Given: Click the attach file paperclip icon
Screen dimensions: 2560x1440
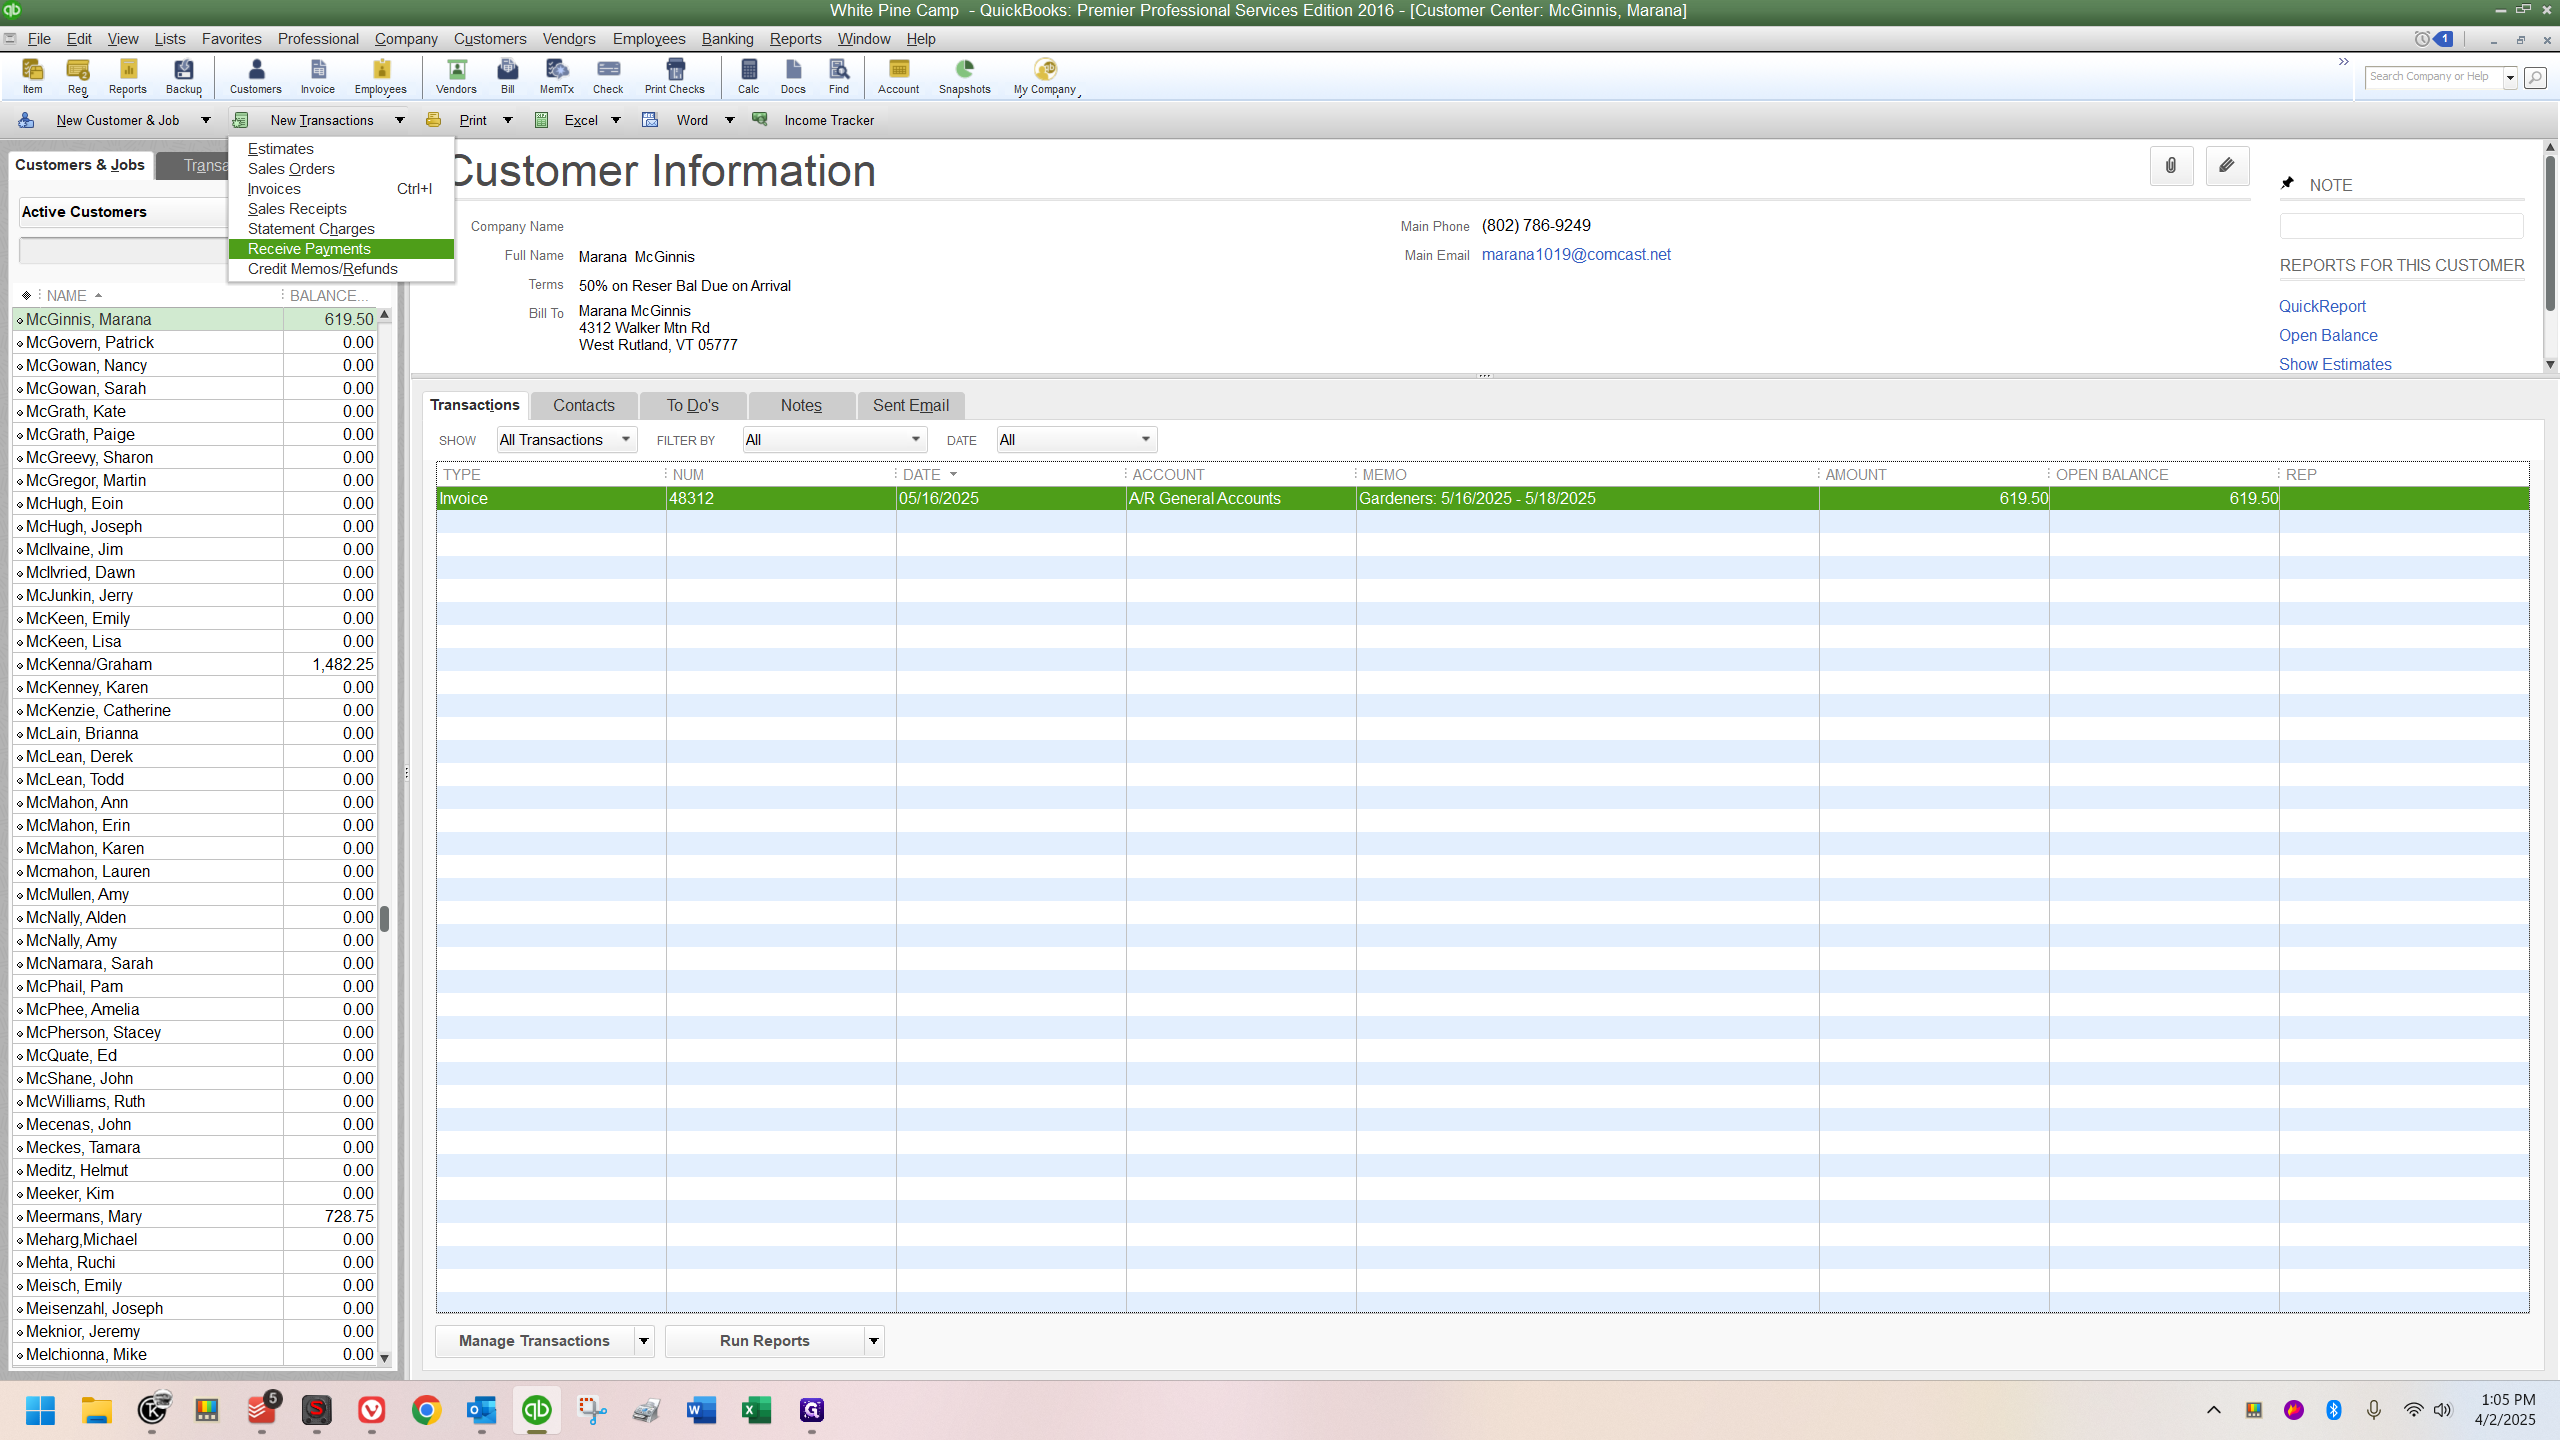Looking at the screenshot, I should point(2171,166).
